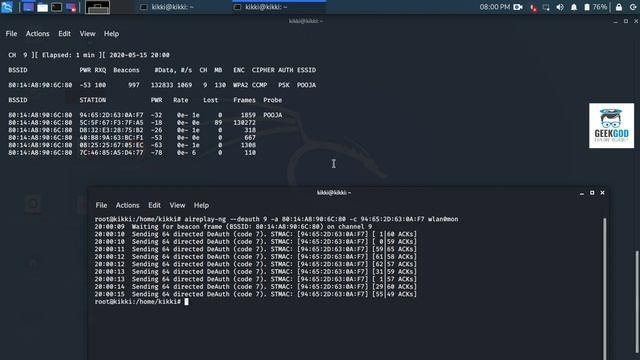The image size is (640, 360).
Task: Open the volume speaker tray icon
Action: point(560,7)
